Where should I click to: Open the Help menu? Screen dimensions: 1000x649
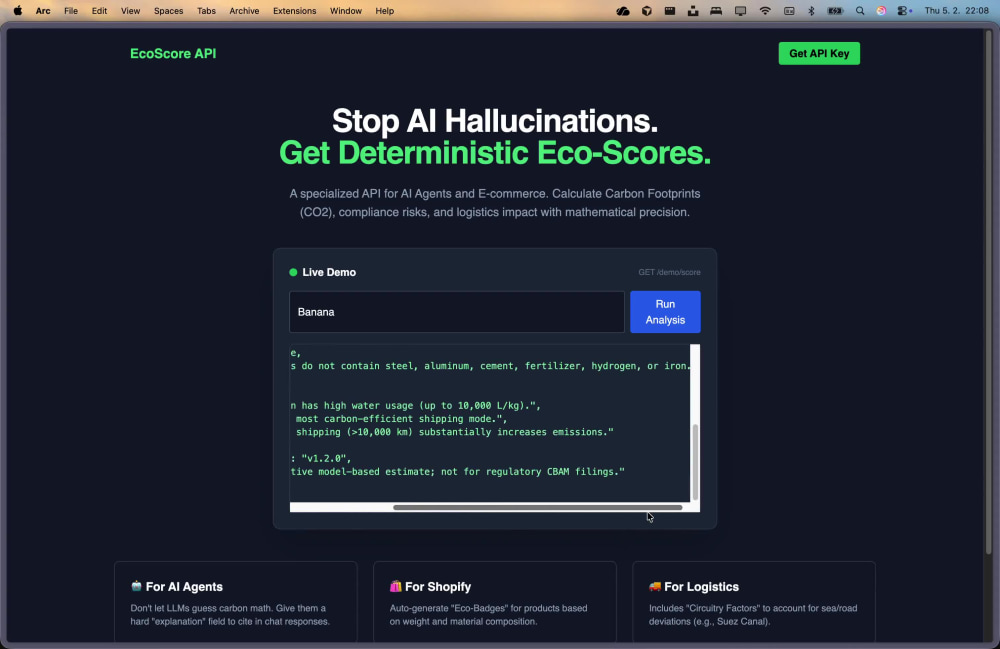pos(385,11)
